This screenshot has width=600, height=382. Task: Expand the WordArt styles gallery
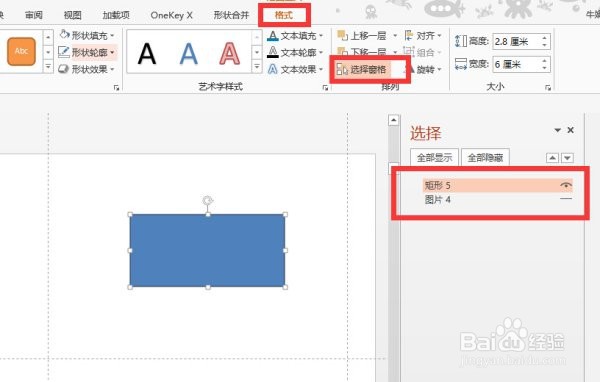tap(257, 67)
